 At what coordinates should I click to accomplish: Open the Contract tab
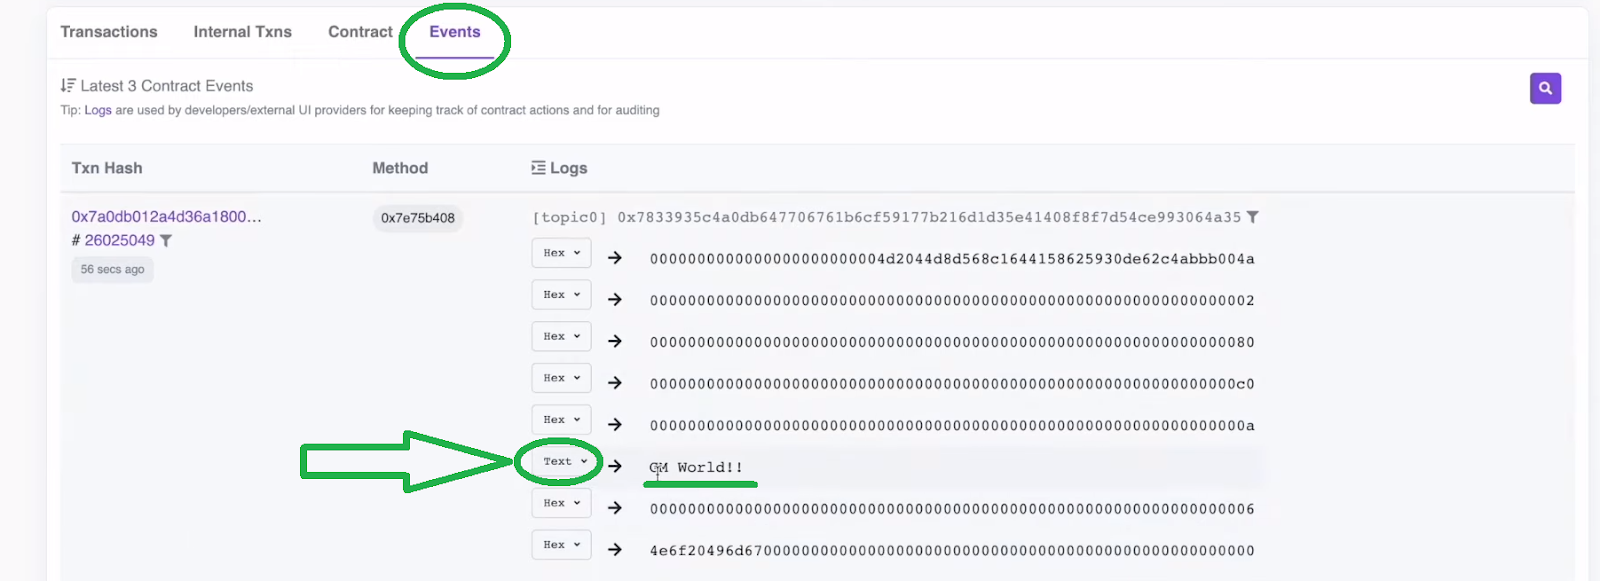pyautogui.click(x=360, y=32)
